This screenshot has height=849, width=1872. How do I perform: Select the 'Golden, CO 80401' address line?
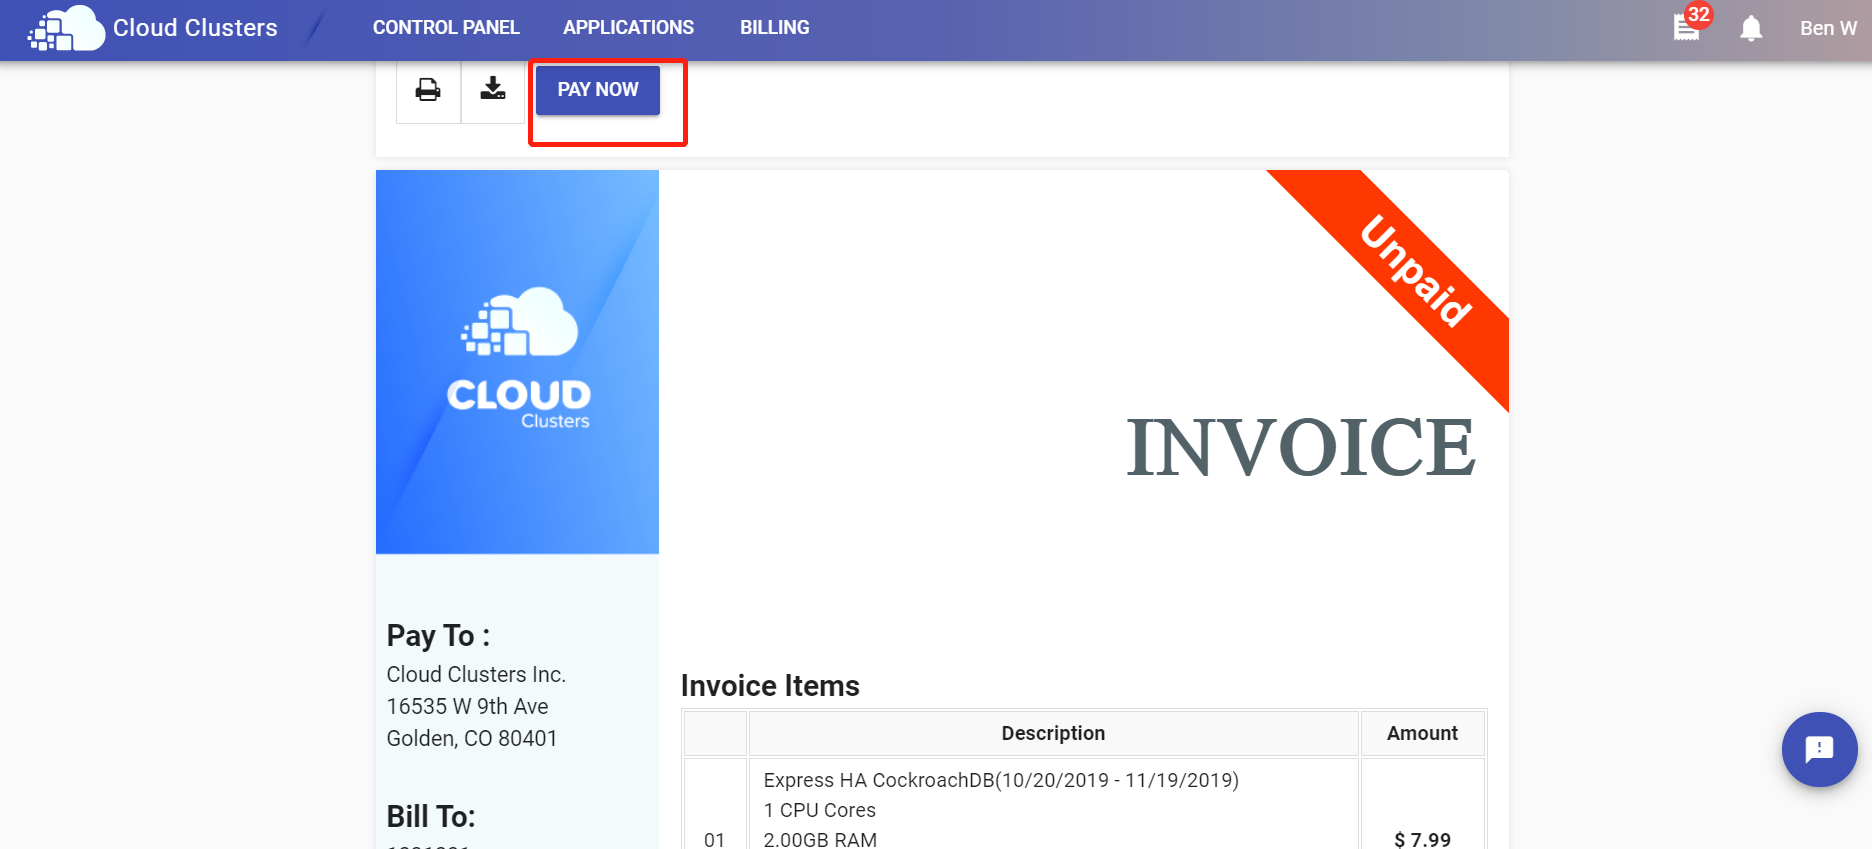[472, 738]
